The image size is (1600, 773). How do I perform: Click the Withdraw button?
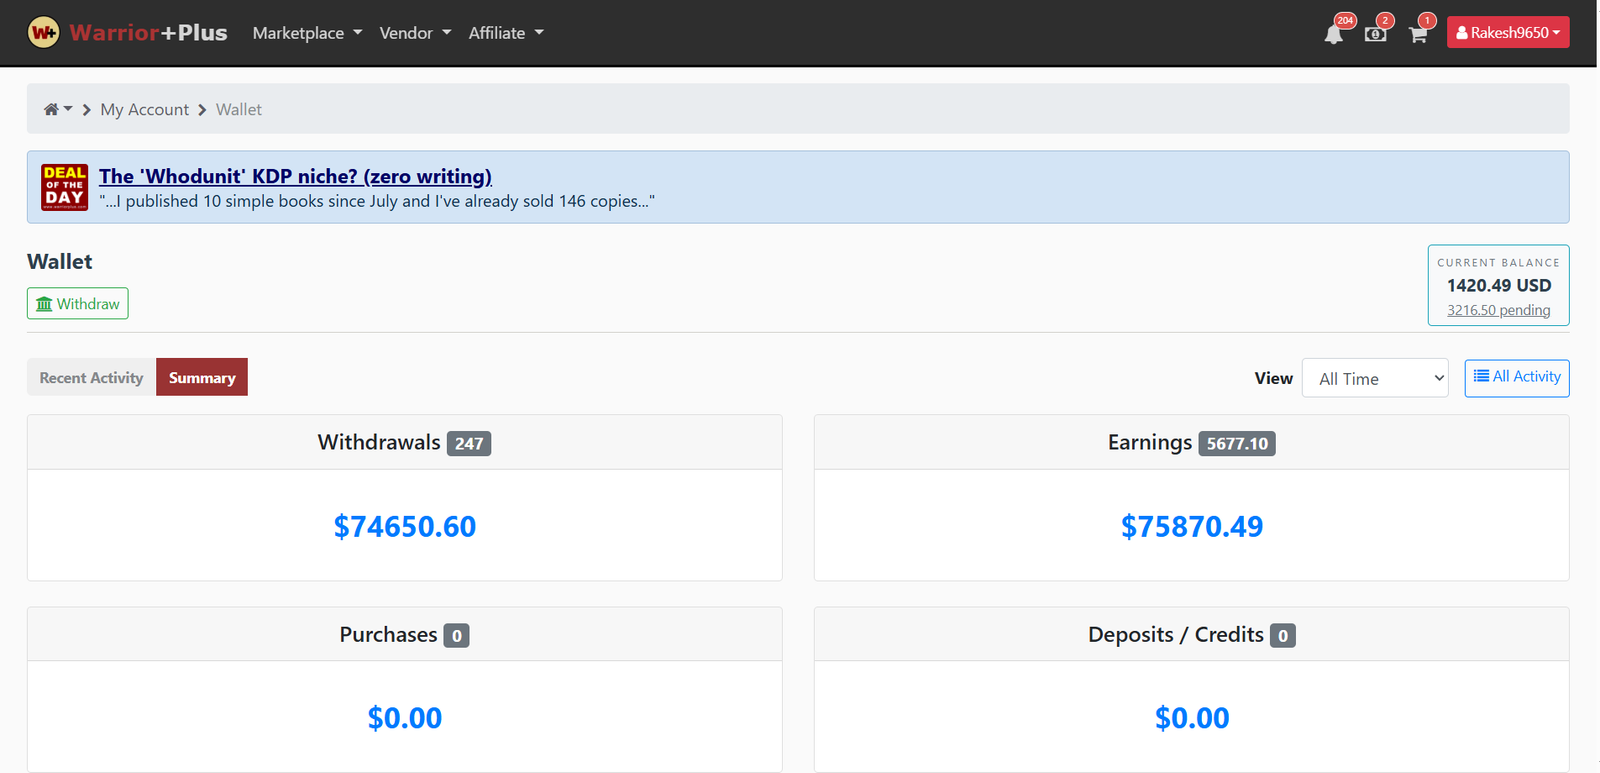click(x=78, y=303)
